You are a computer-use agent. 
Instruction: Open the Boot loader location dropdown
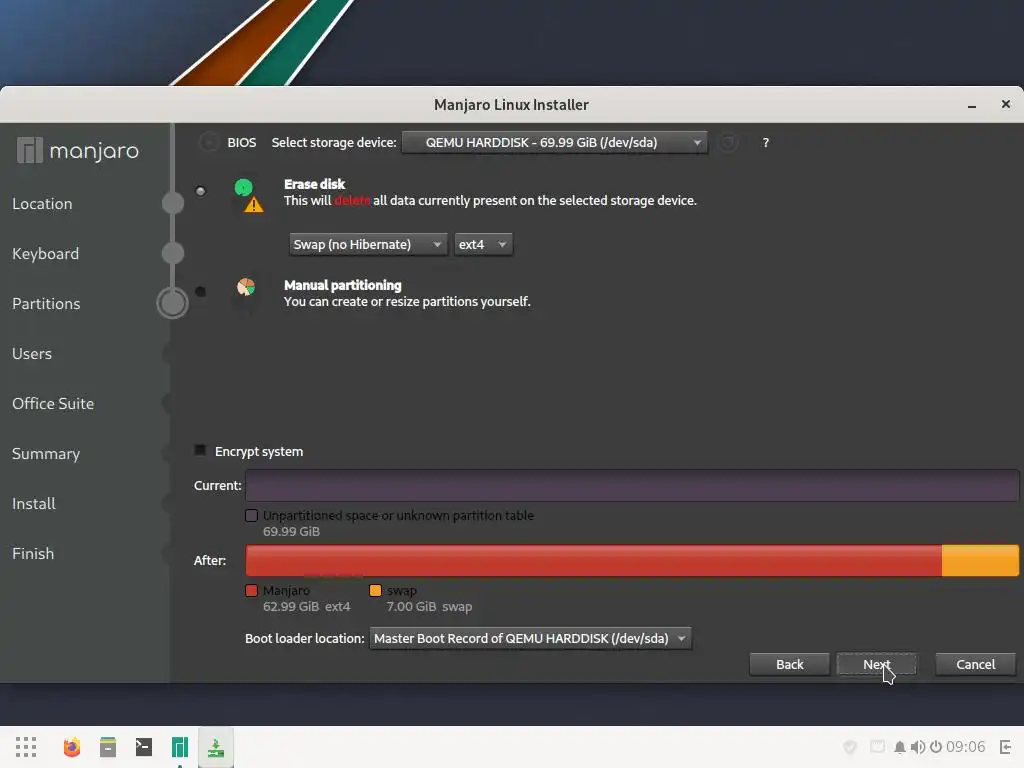530,638
